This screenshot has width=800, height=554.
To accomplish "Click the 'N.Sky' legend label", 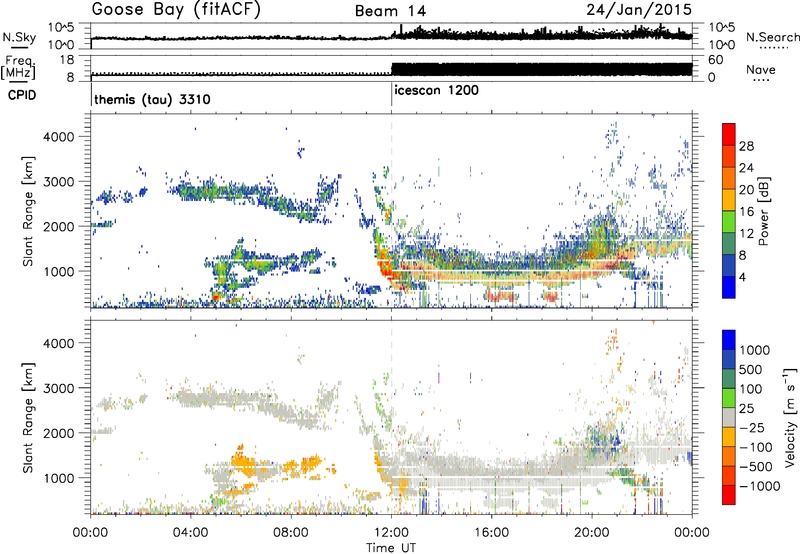I will point(19,37).
